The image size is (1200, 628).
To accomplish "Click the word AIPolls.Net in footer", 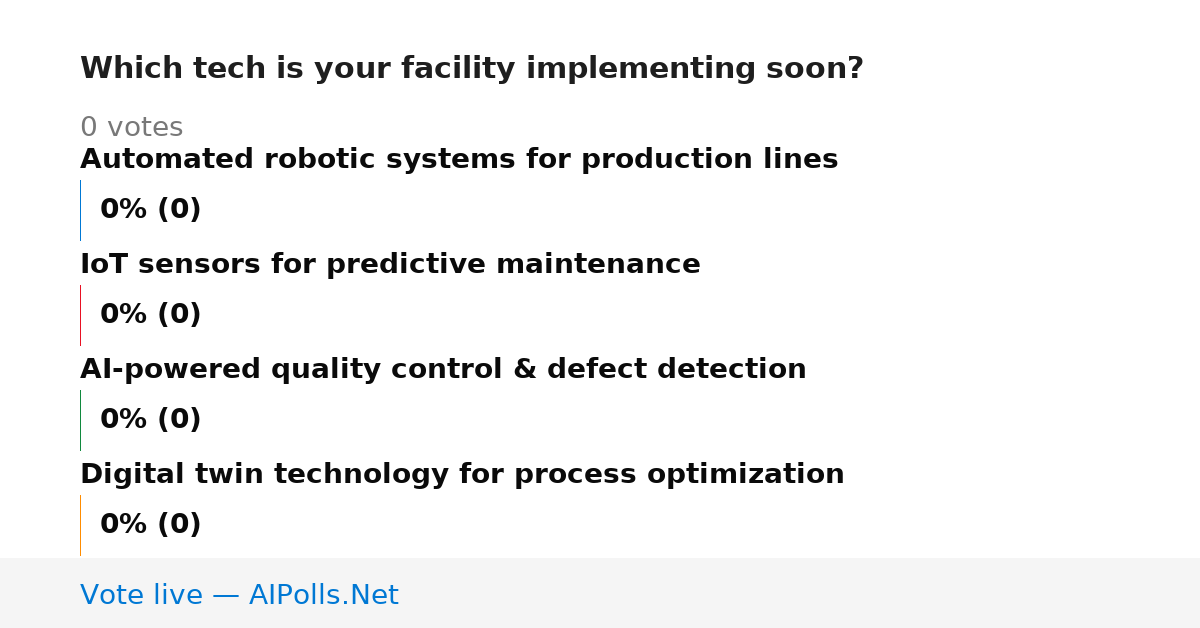I will pos(323,595).
